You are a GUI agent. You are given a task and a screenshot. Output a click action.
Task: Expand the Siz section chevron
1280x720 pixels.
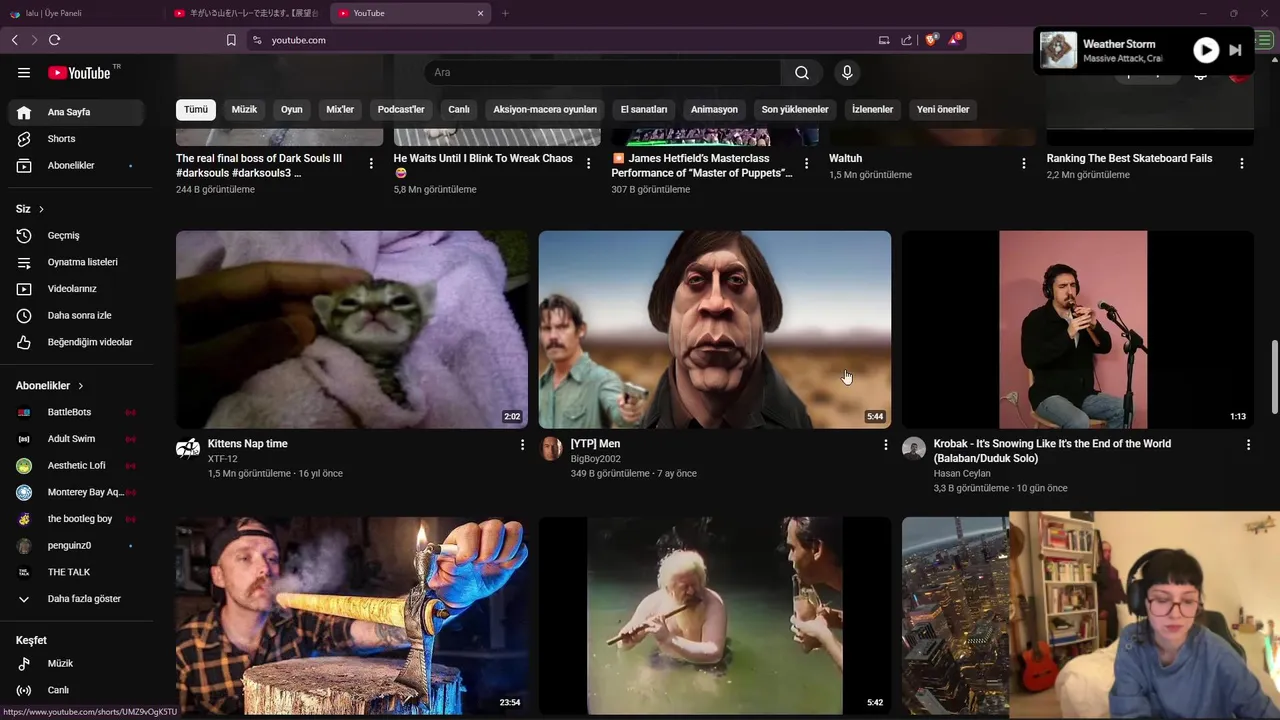tap(41, 209)
